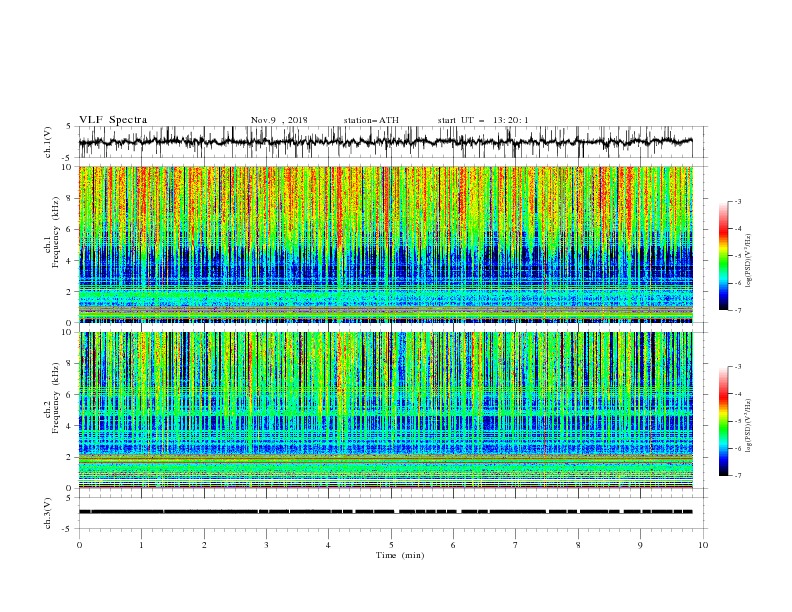The image size is (792, 612).
Task: Click the "1" tick on the time axis
Action: point(141,545)
